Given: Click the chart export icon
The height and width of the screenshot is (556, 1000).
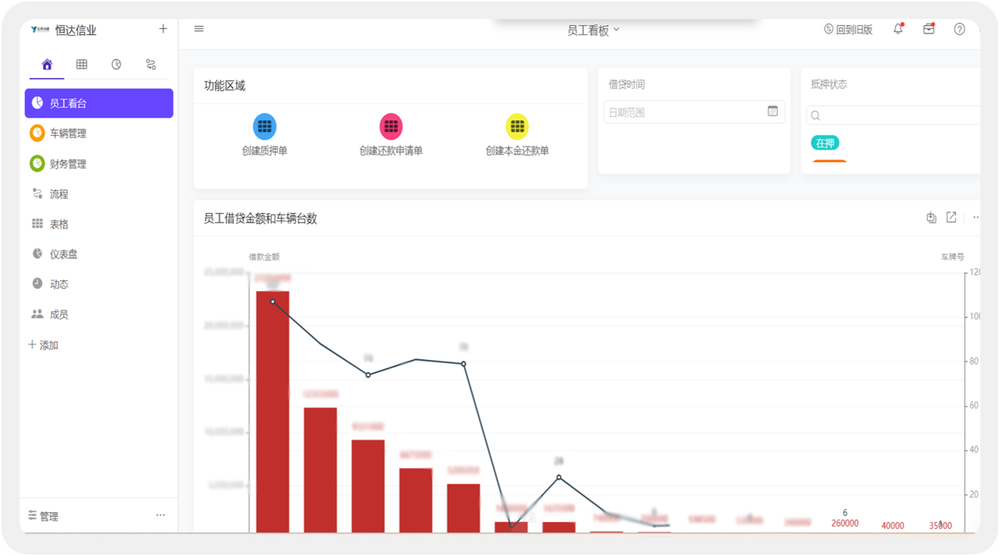Looking at the screenshot, I should [931, 217].
